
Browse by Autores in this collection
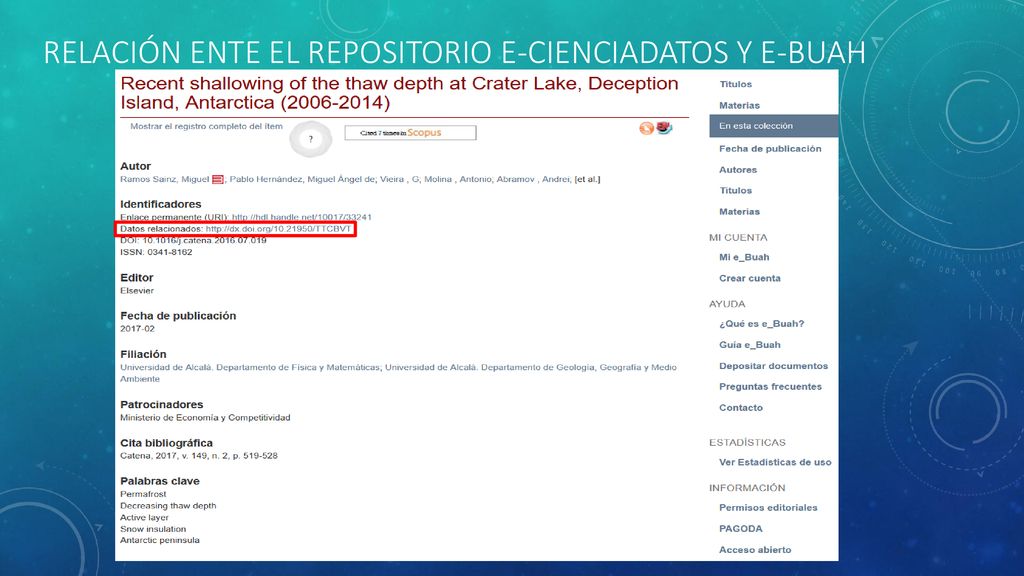coord(738,170)
